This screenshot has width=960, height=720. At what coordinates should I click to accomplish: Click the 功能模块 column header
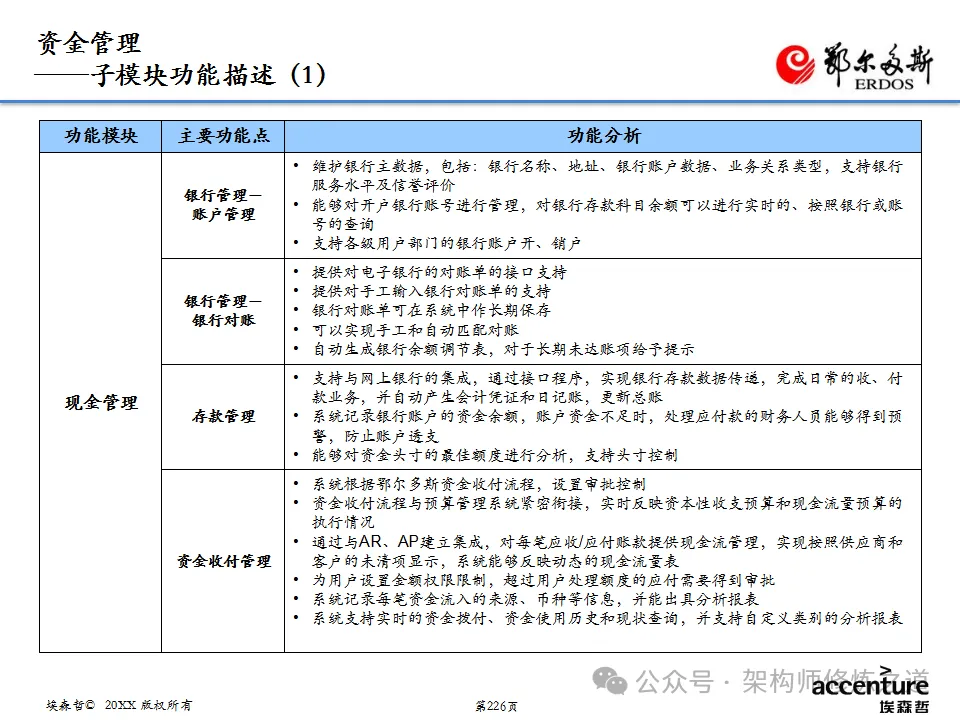(x=100, y=136)
